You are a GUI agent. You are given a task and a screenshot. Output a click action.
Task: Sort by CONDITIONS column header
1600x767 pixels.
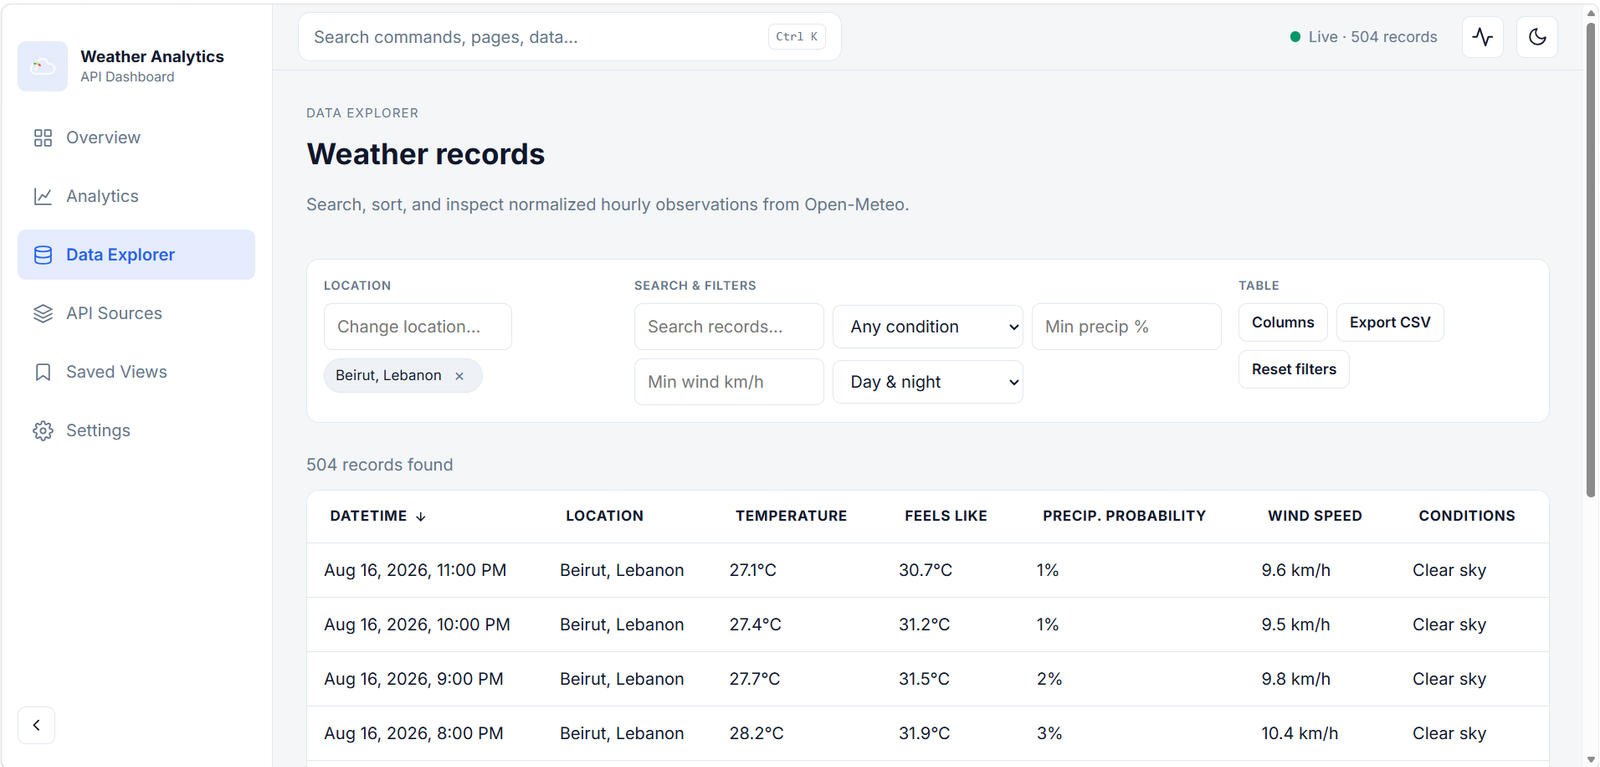(x=1467, y=516)
